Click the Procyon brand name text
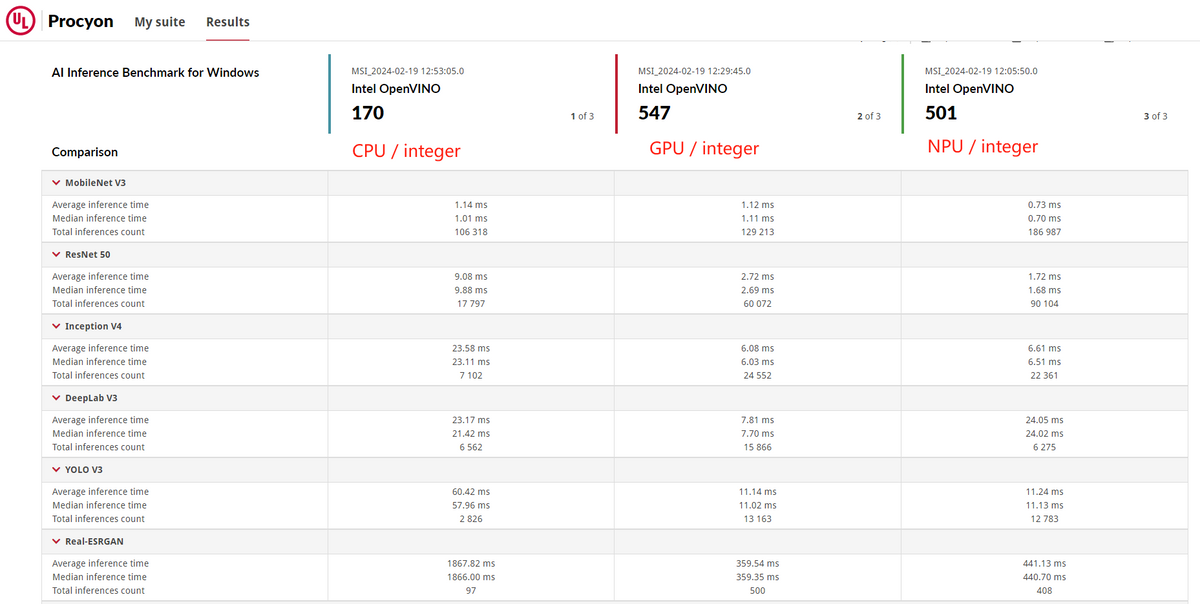The image size is (1200, 604). pos(81,21)
